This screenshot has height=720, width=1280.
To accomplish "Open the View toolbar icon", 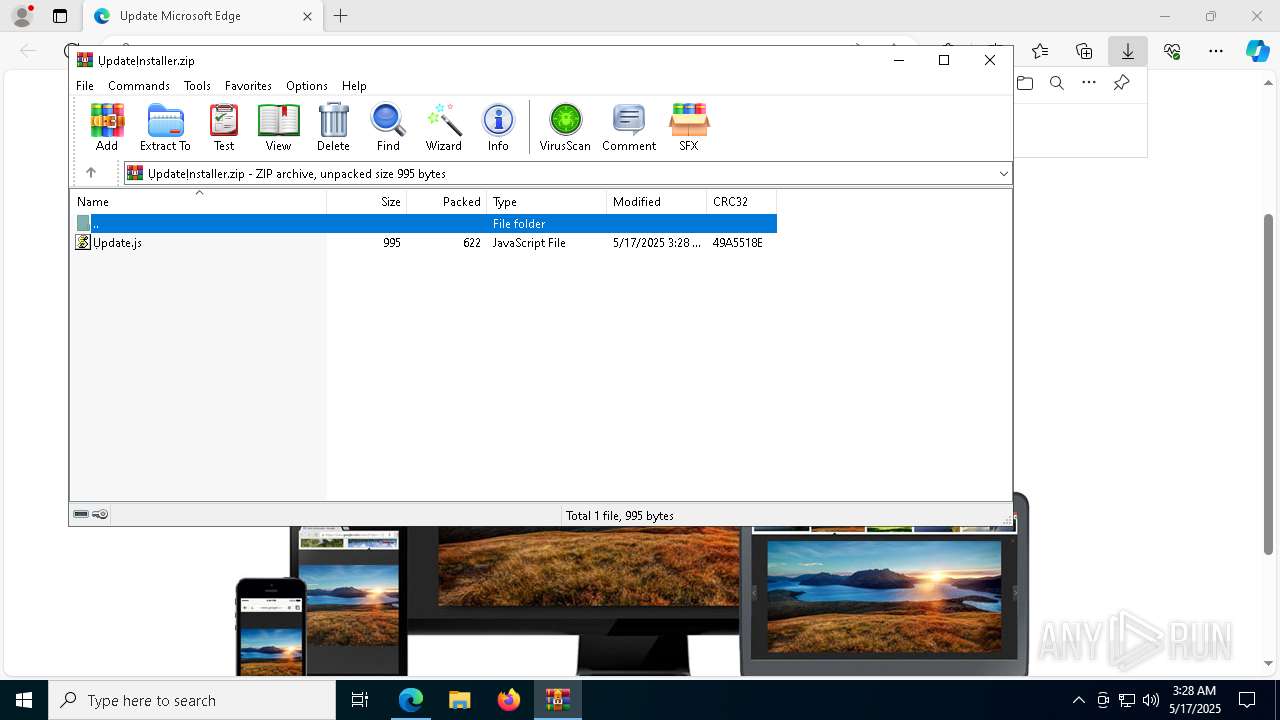I will click(278, 127).
